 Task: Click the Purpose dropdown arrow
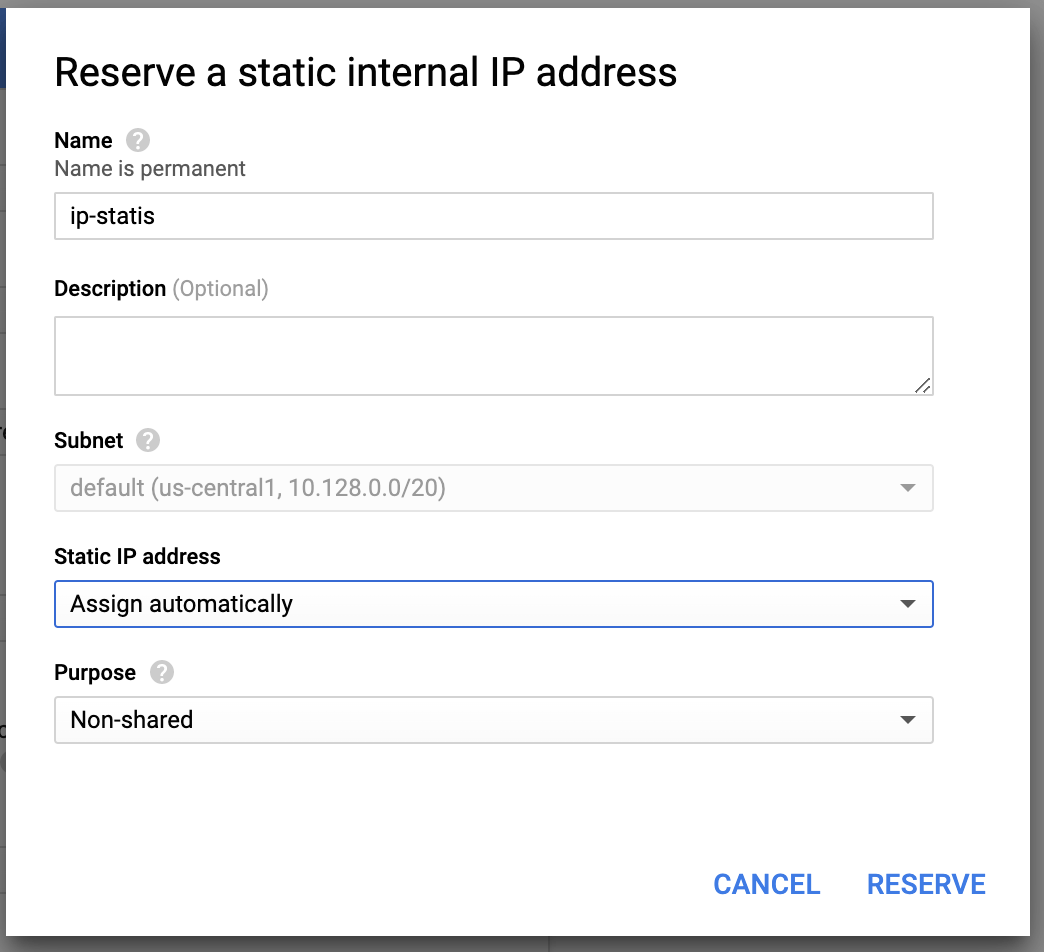coord(908,720)
